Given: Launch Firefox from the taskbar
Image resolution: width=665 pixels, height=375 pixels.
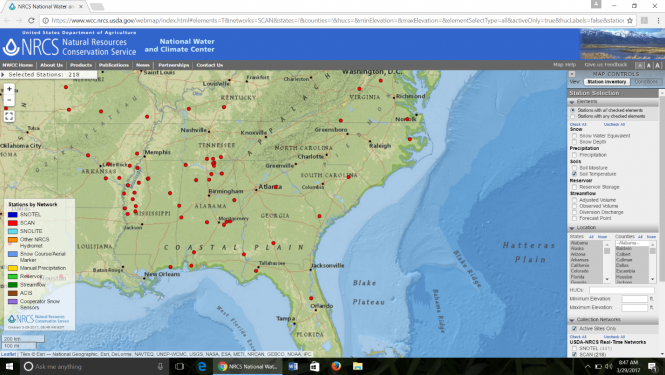Looking at the screenshot, I should (336, 367).
